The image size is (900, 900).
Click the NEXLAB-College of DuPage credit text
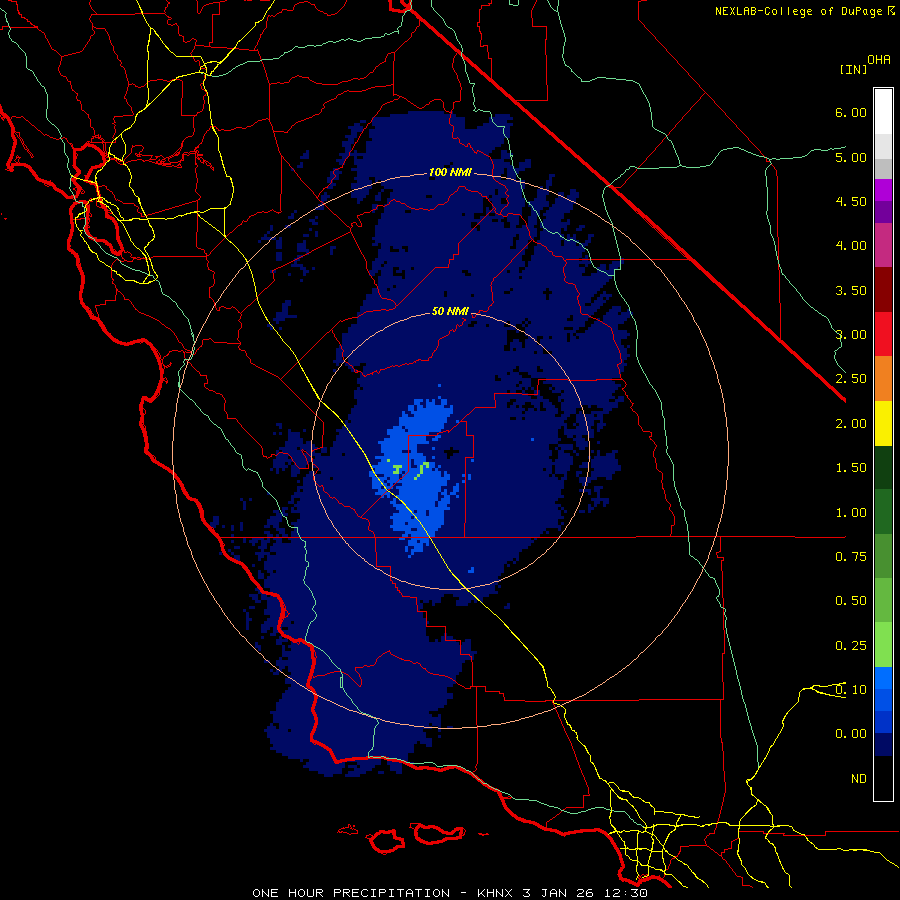pos(799,11)
